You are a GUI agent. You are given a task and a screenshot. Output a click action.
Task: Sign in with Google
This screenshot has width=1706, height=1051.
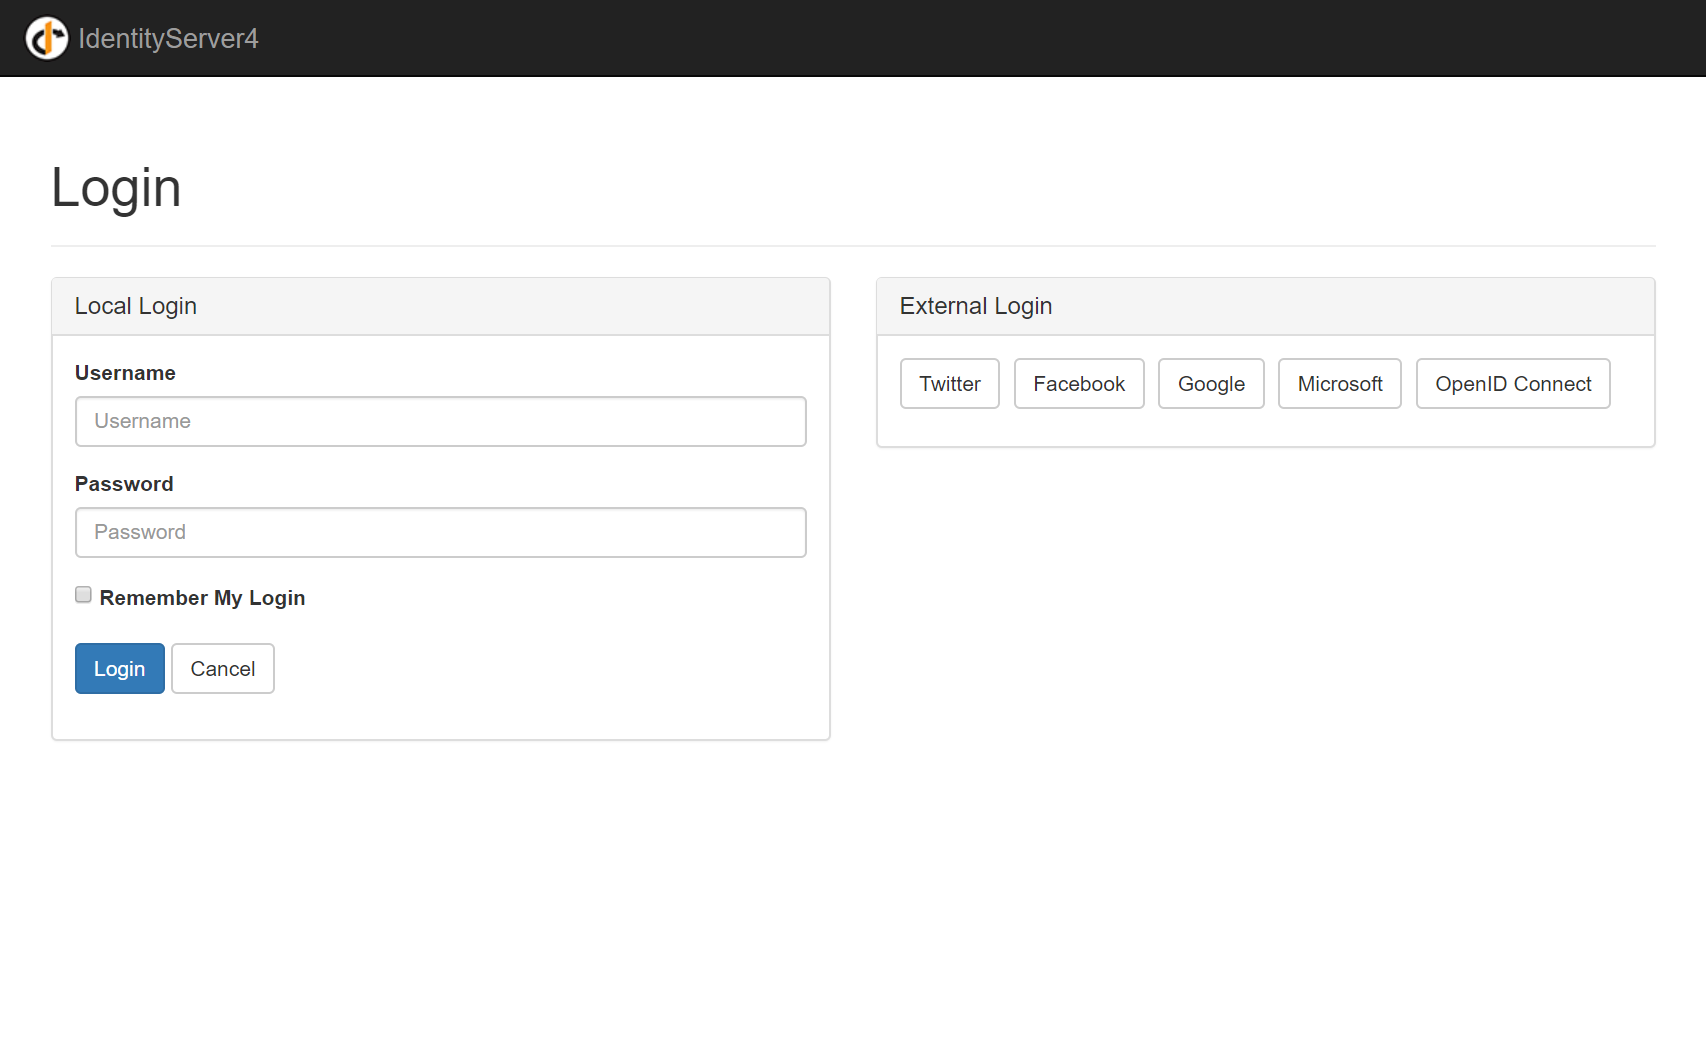click(1211, 383)
